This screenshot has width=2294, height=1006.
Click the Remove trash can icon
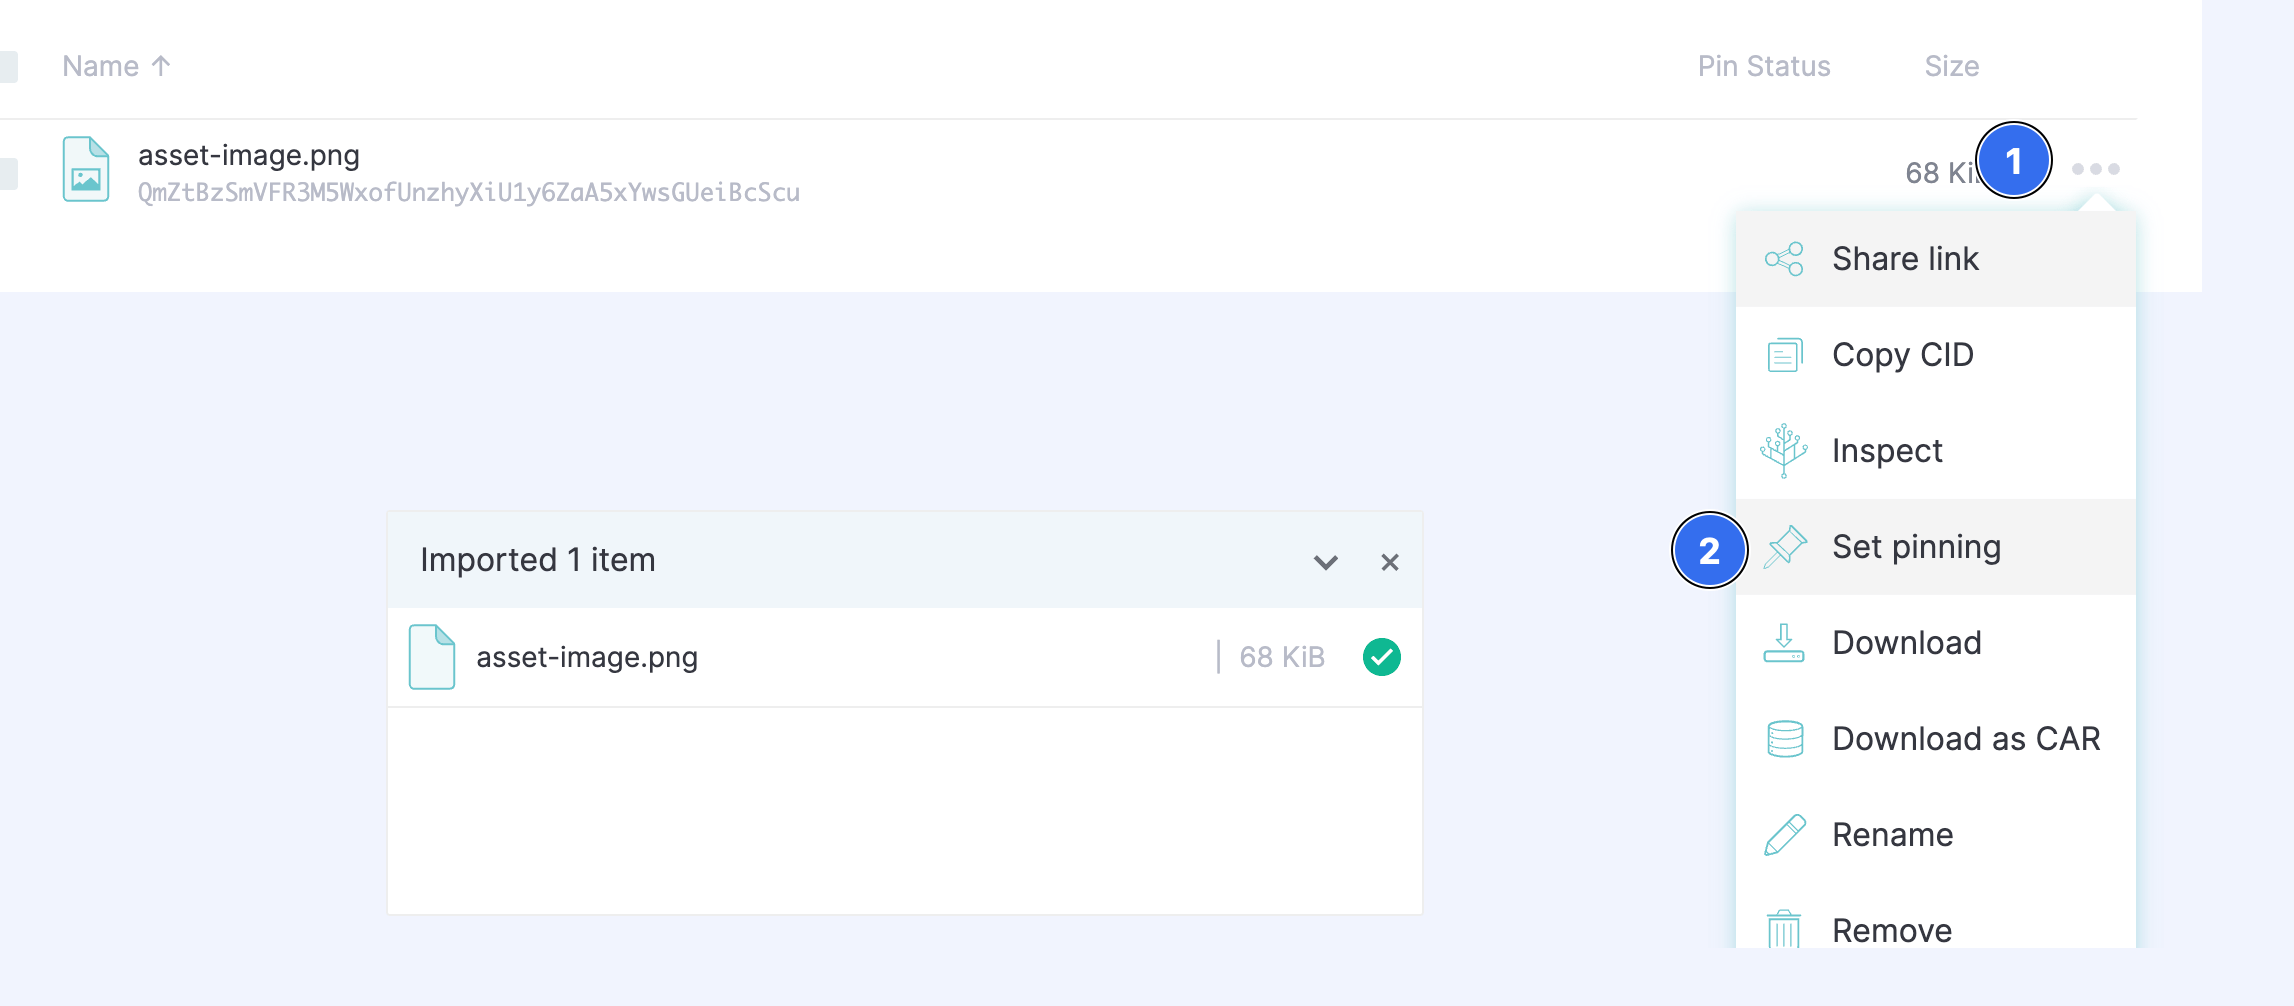click(x=1784, y=929)
